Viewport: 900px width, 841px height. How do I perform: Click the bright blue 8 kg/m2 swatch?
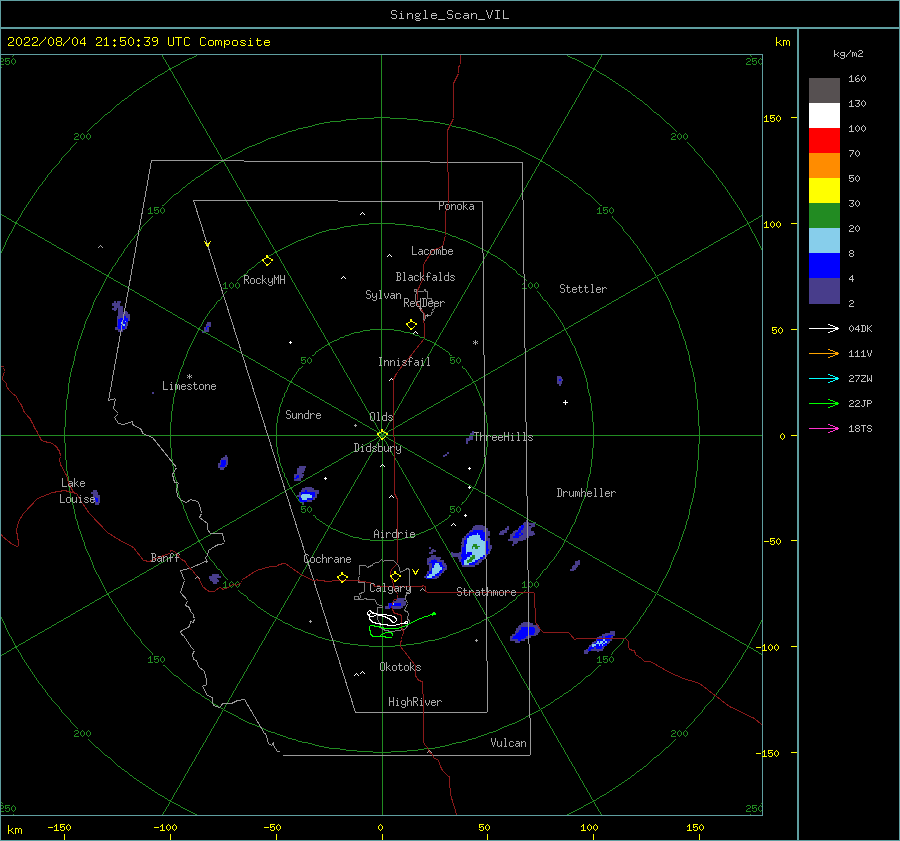click(824, 265)
